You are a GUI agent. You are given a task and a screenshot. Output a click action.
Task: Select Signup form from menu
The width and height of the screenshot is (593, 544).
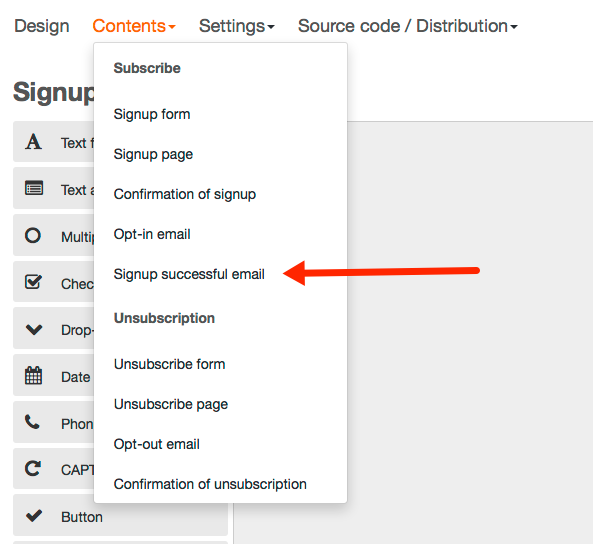152,114
